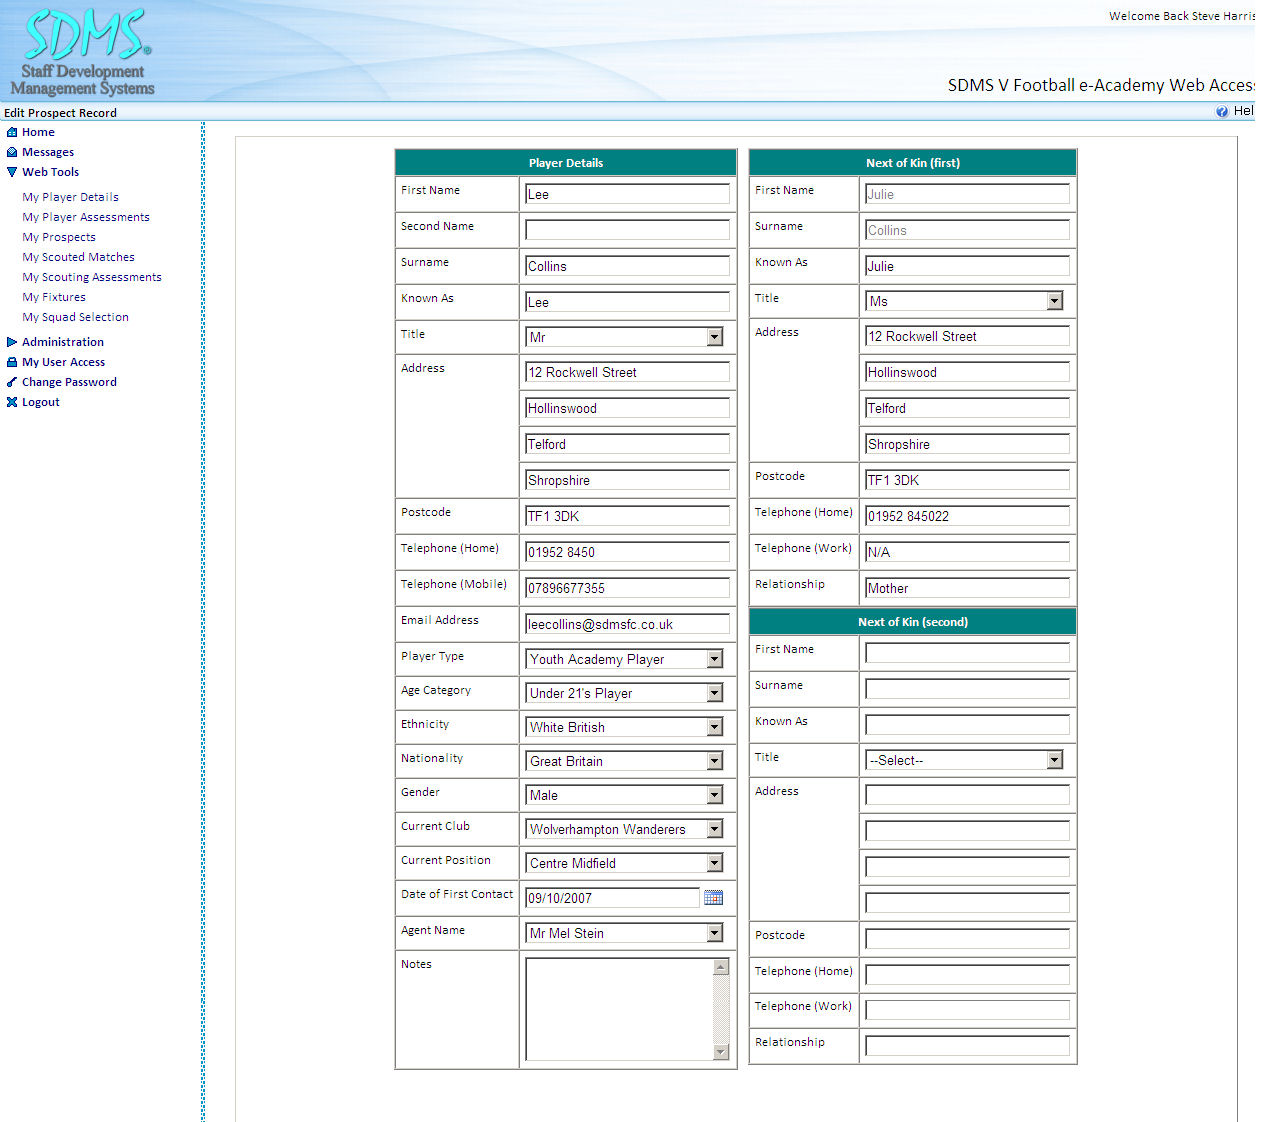Open My Player Assessments link
The height and width of the screenshot is (1122, 1262).
tap(86, 217)
